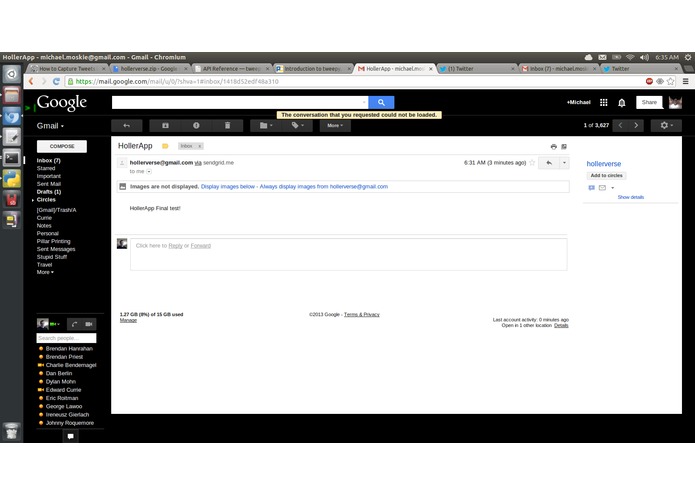Open the Chromium hamburger menu
Screen dimensions: 695x494
[x=686, y=82]
